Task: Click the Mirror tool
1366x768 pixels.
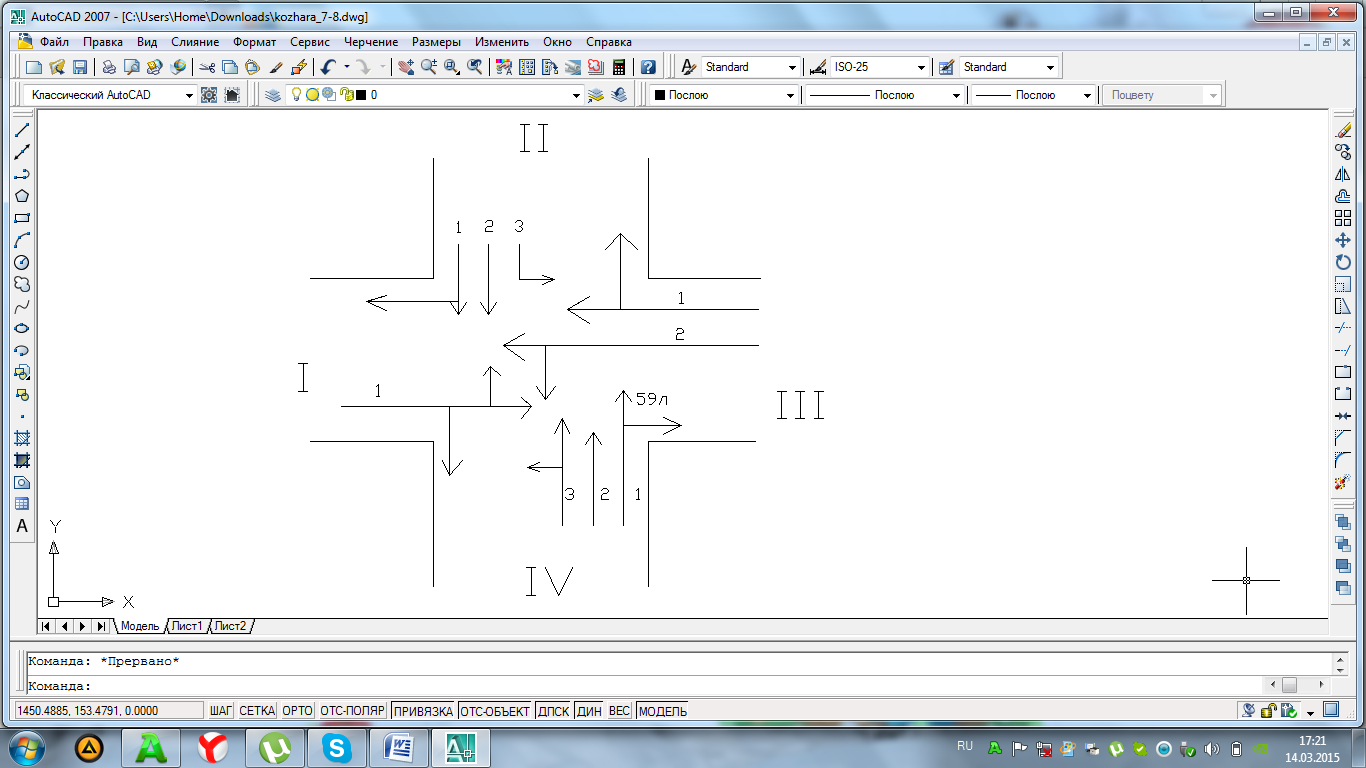Action: 1343,174
